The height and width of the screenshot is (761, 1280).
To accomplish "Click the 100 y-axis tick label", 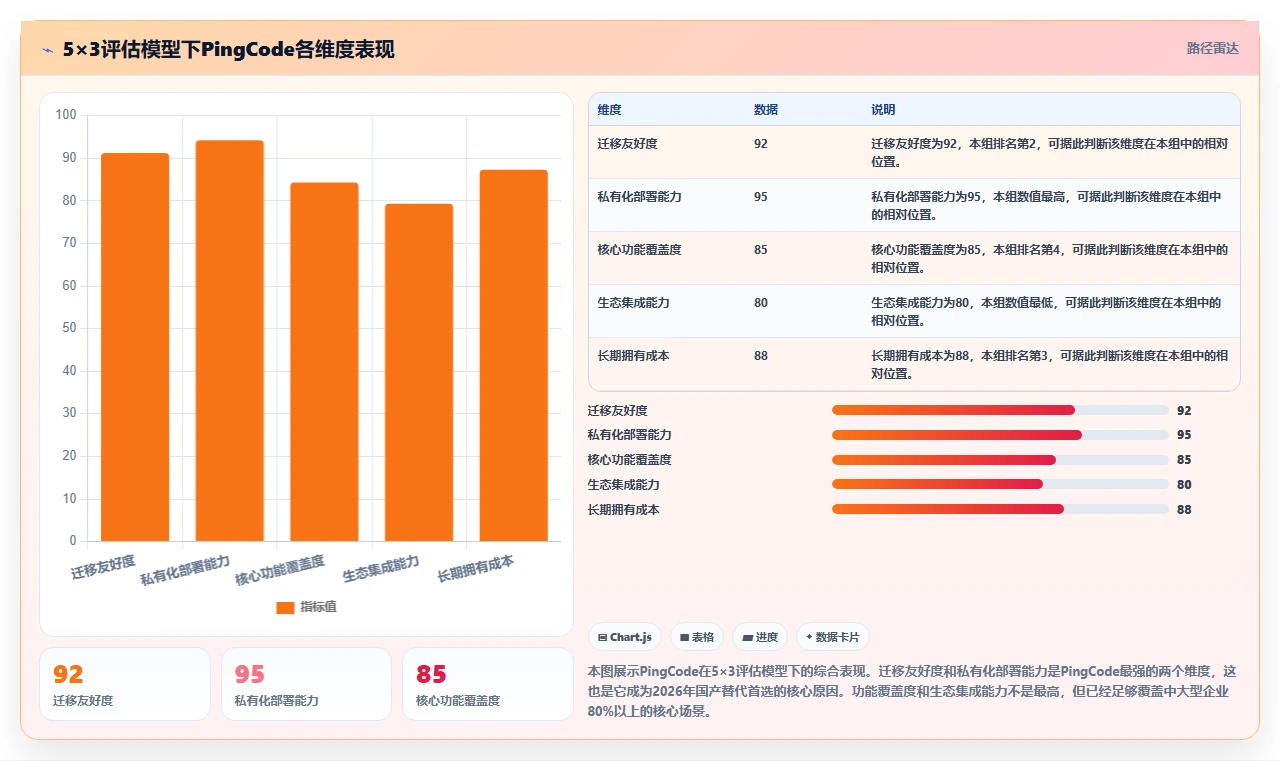I will point(66,115).
